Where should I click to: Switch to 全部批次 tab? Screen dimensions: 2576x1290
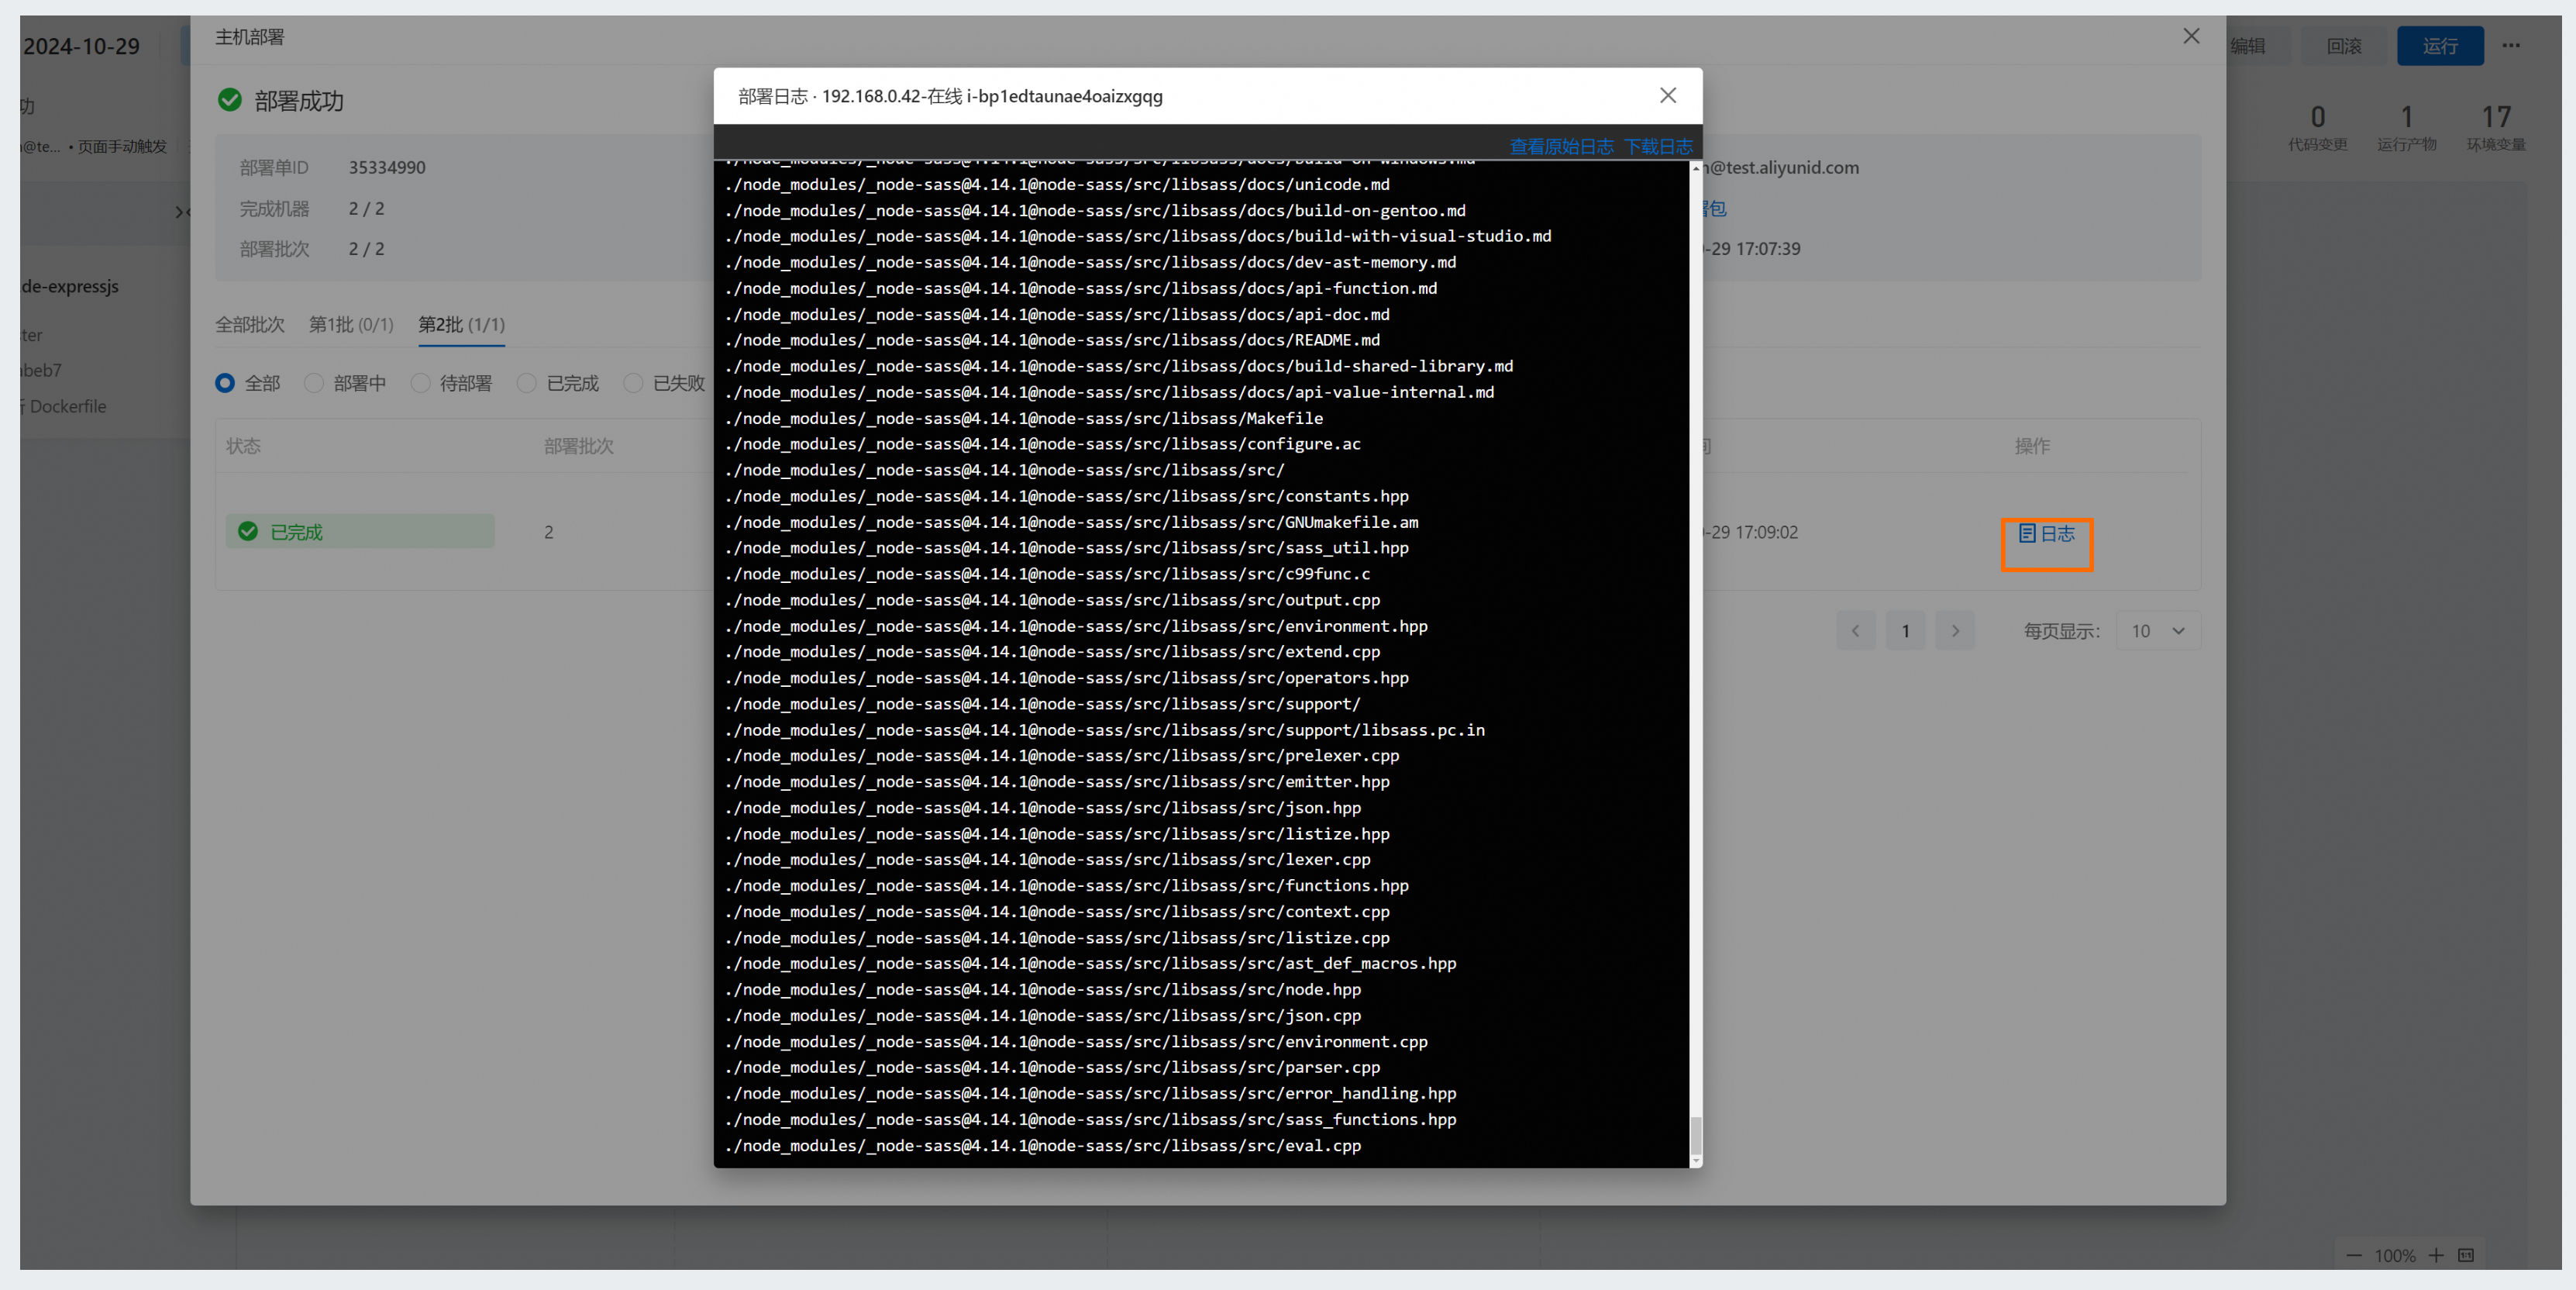click(x=250, y=325)
